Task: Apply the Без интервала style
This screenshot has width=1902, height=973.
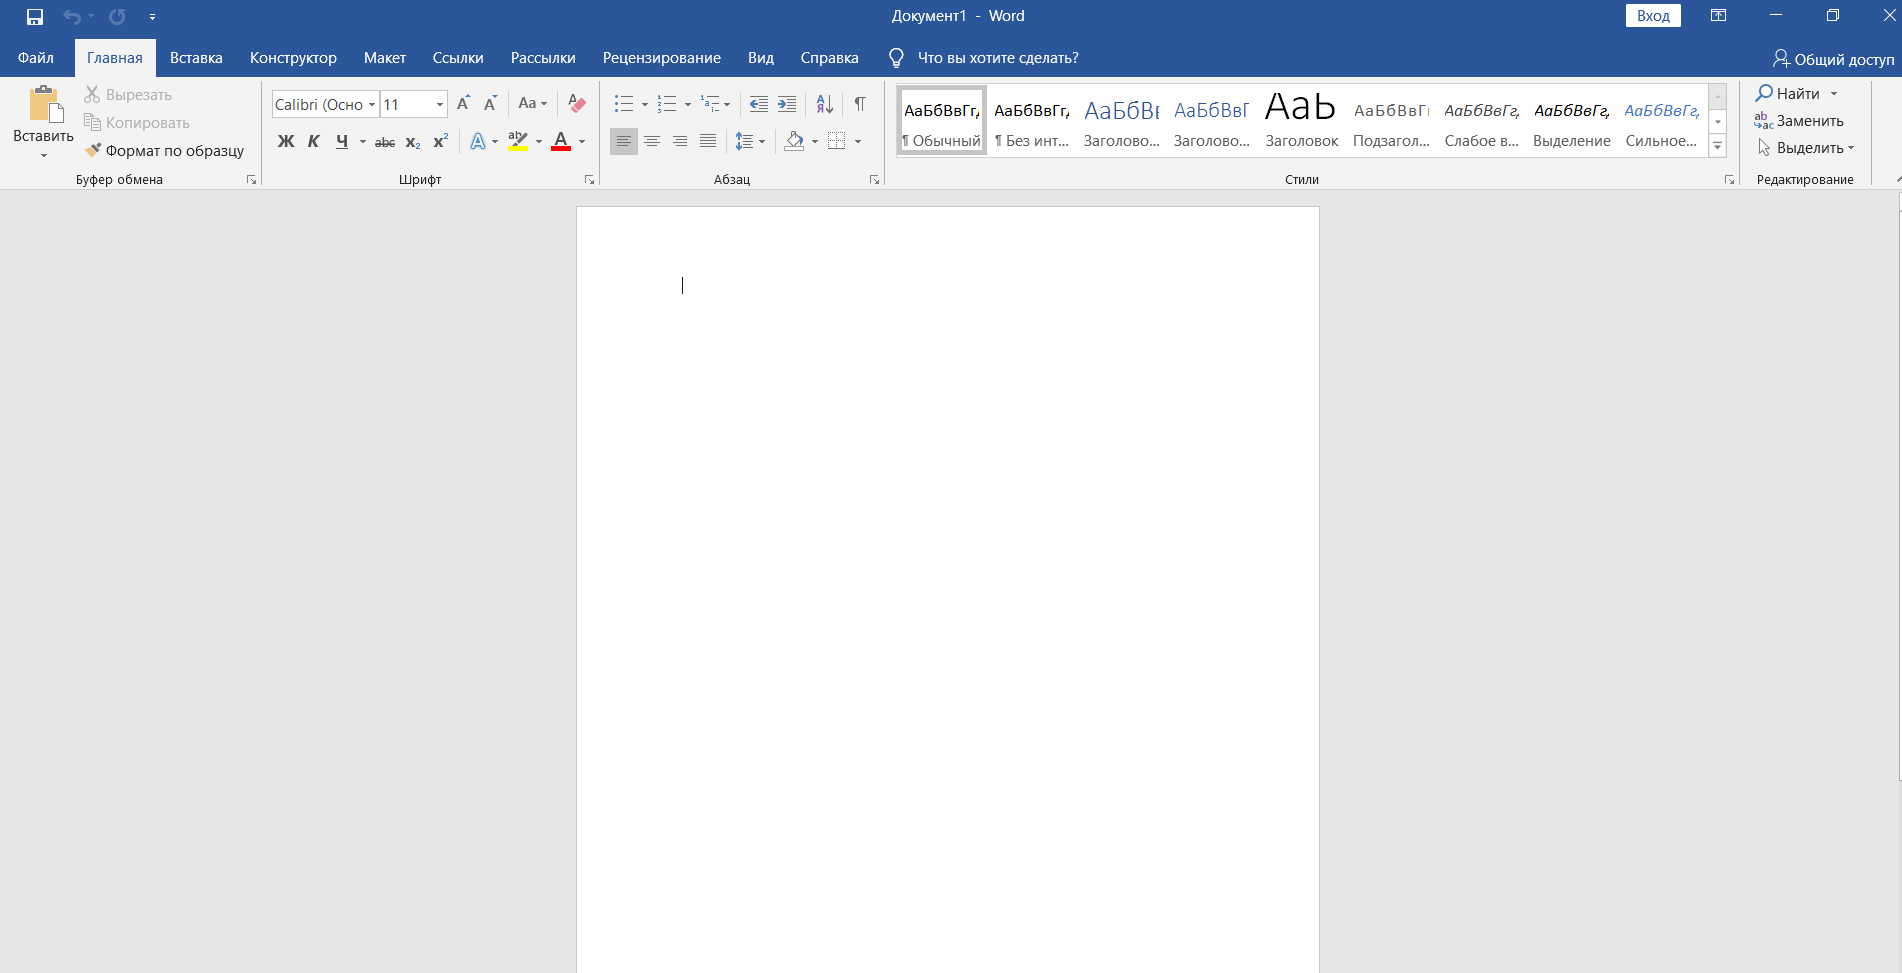Action: coord(1032,120)
